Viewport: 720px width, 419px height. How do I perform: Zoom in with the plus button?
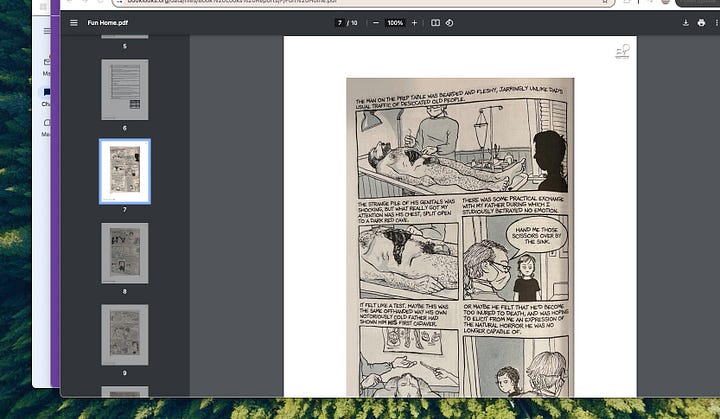[414, 23]
